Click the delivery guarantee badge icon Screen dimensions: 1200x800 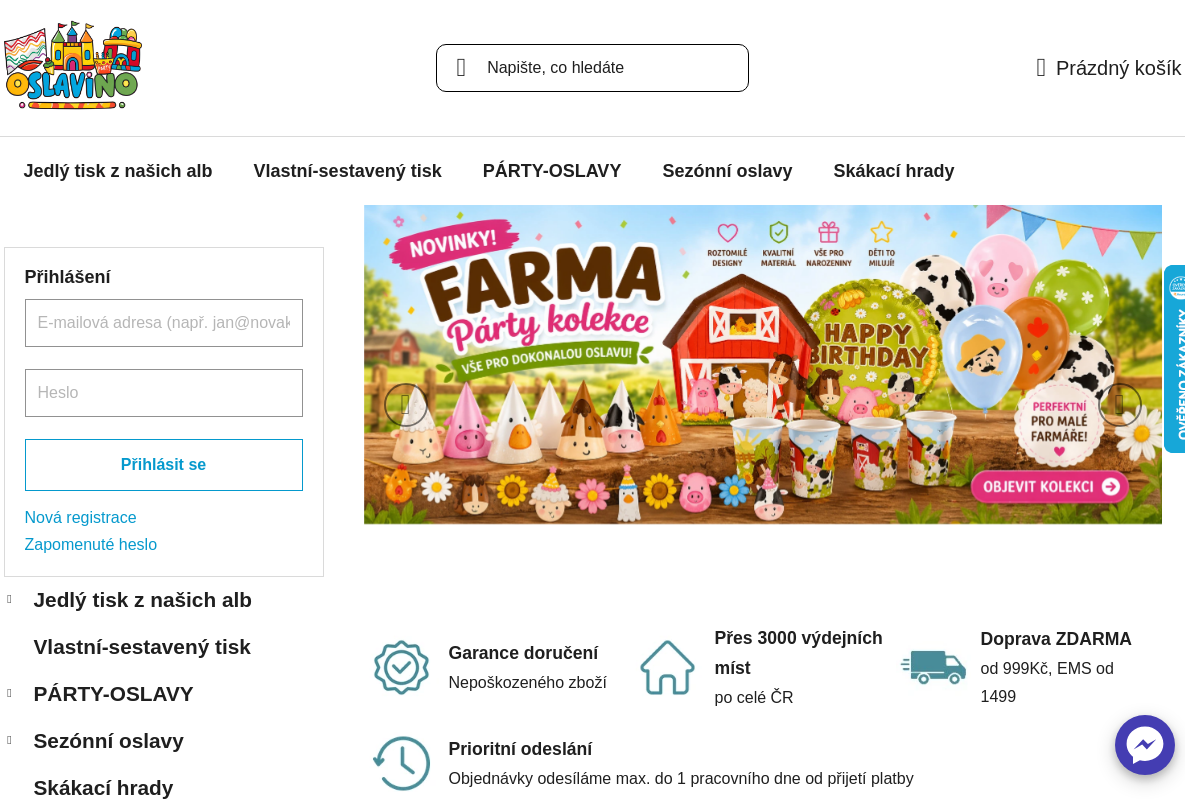[x=401, y=667]
